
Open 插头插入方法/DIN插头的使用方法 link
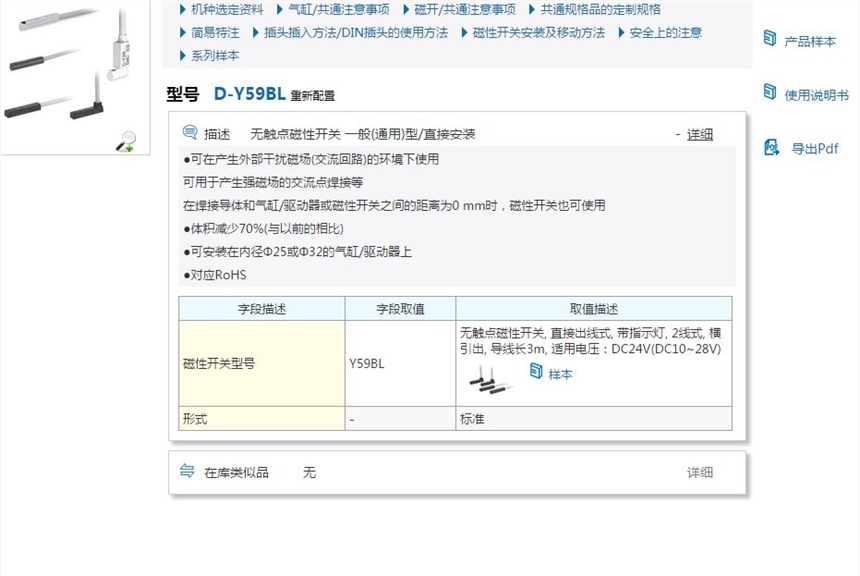tap(356, 32)
